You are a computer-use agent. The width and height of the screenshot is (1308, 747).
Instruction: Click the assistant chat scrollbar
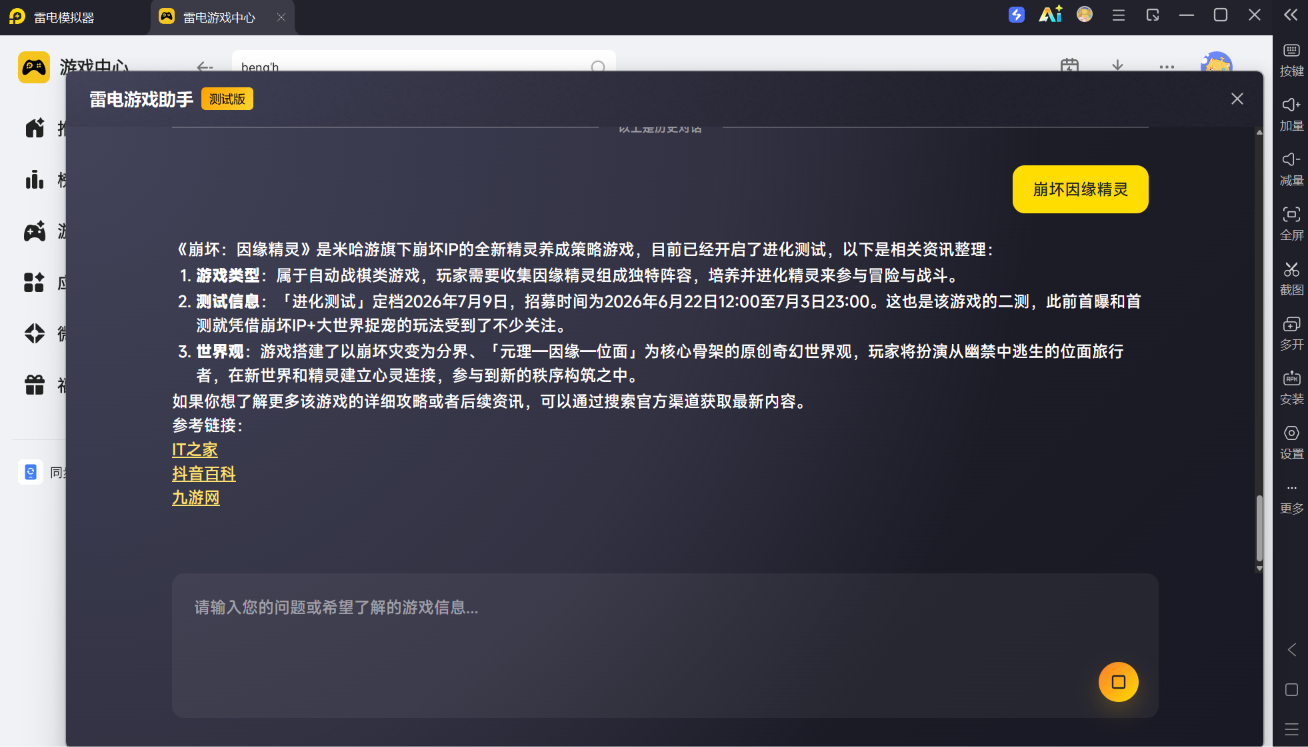tap(1259, 530)
